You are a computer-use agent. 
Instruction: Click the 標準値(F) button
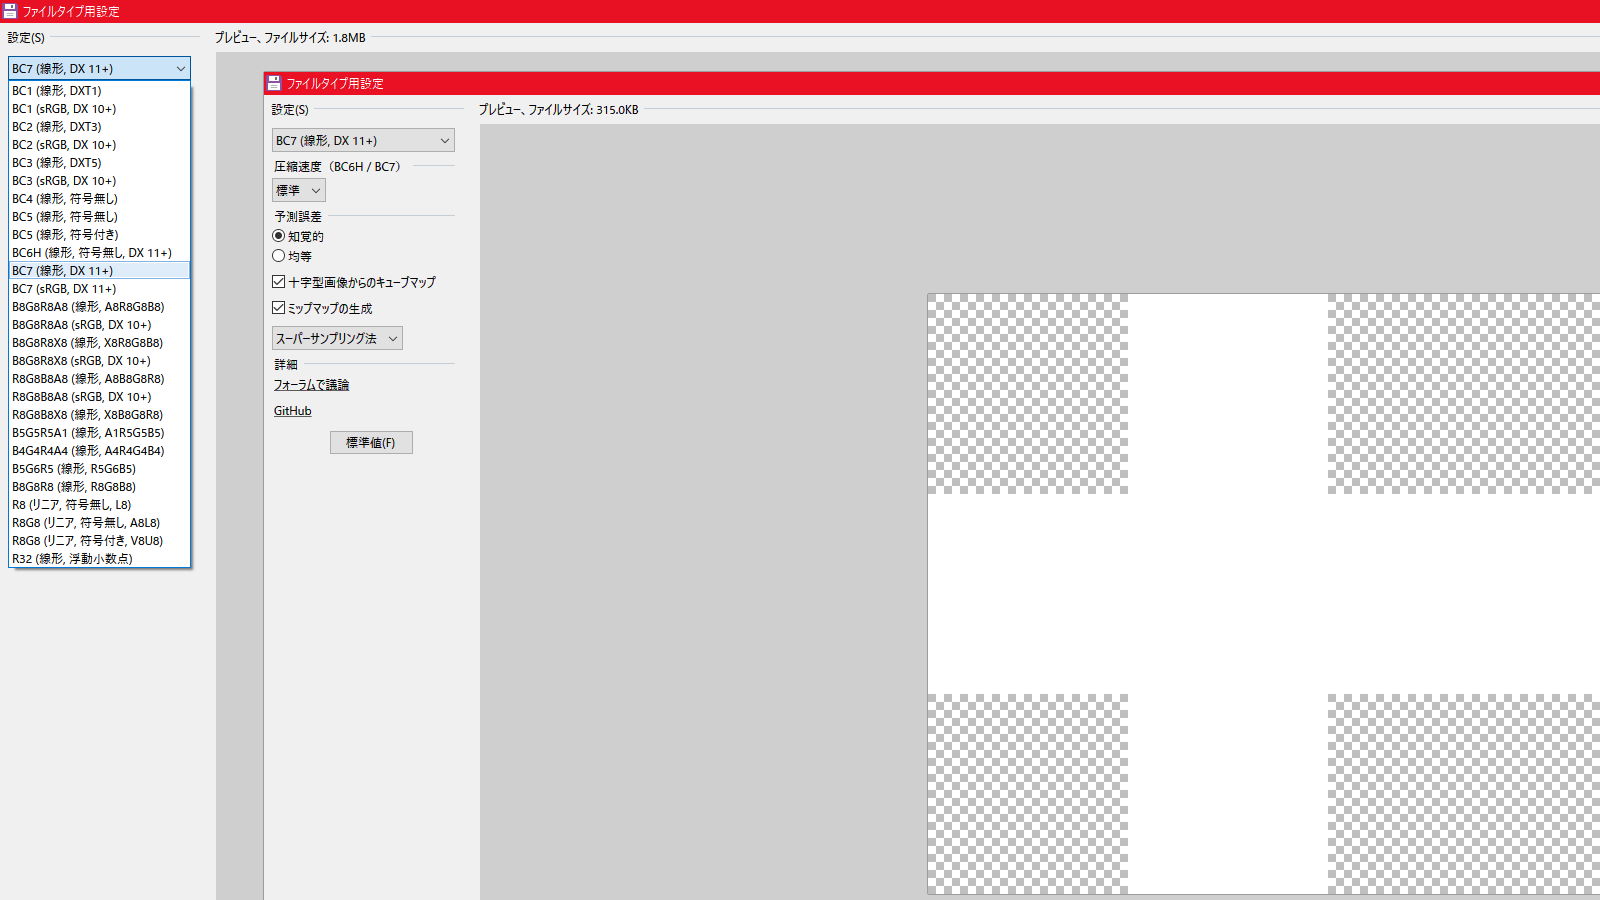371,442
